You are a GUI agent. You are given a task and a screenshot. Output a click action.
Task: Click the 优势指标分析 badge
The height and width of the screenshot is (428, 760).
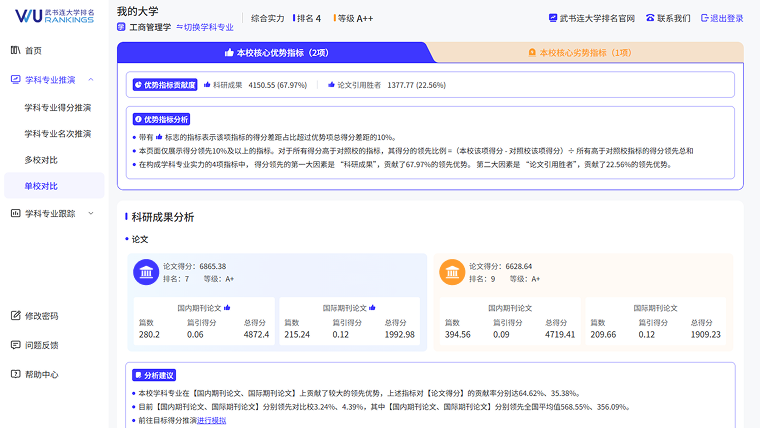pyautogui.click(x=161, y=119)
